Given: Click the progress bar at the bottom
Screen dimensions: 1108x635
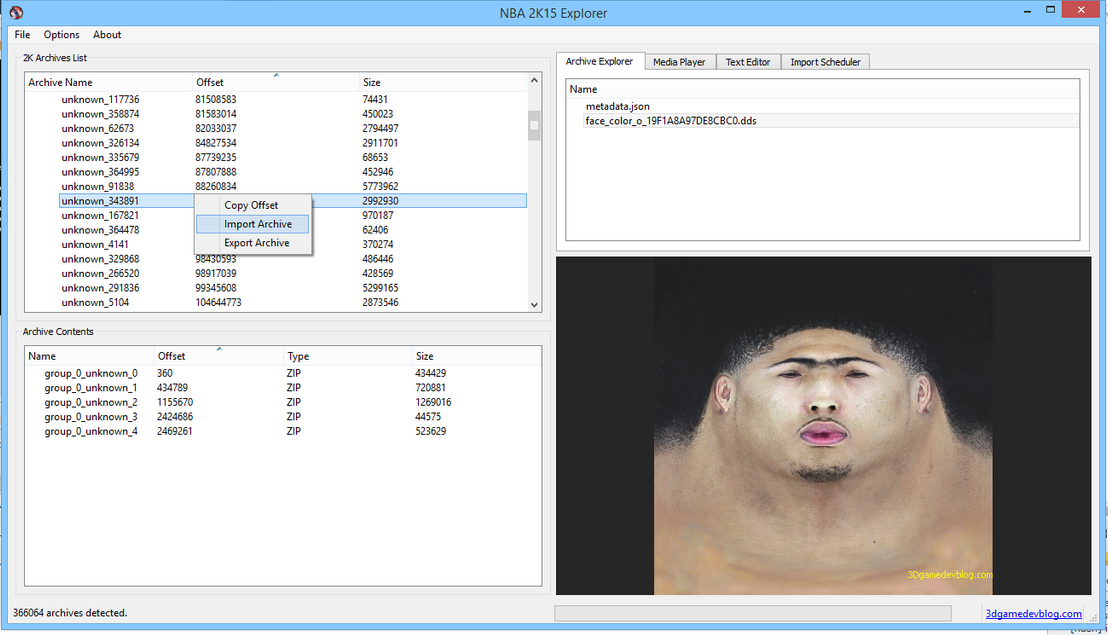Looking at the screenshot, I should (x=753, y=613).
